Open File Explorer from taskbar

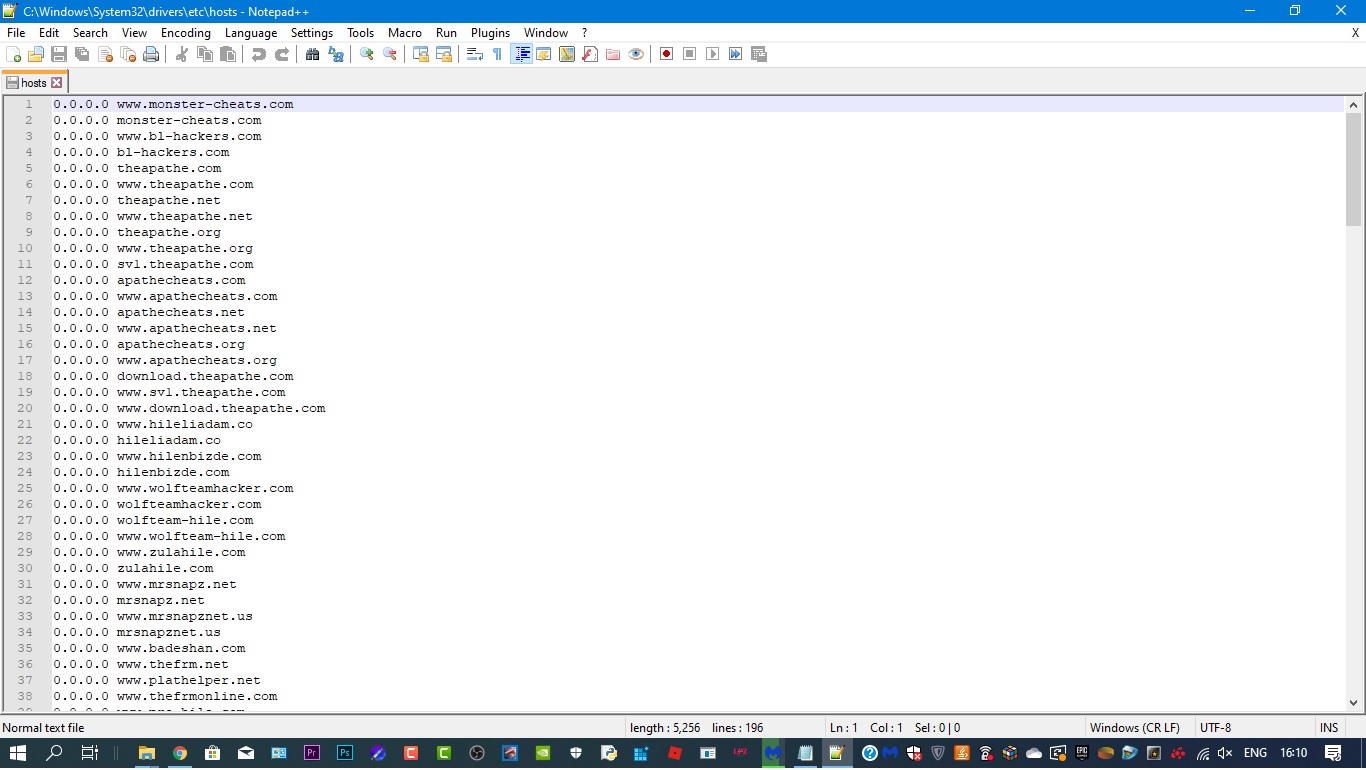(x=146, y=753)
